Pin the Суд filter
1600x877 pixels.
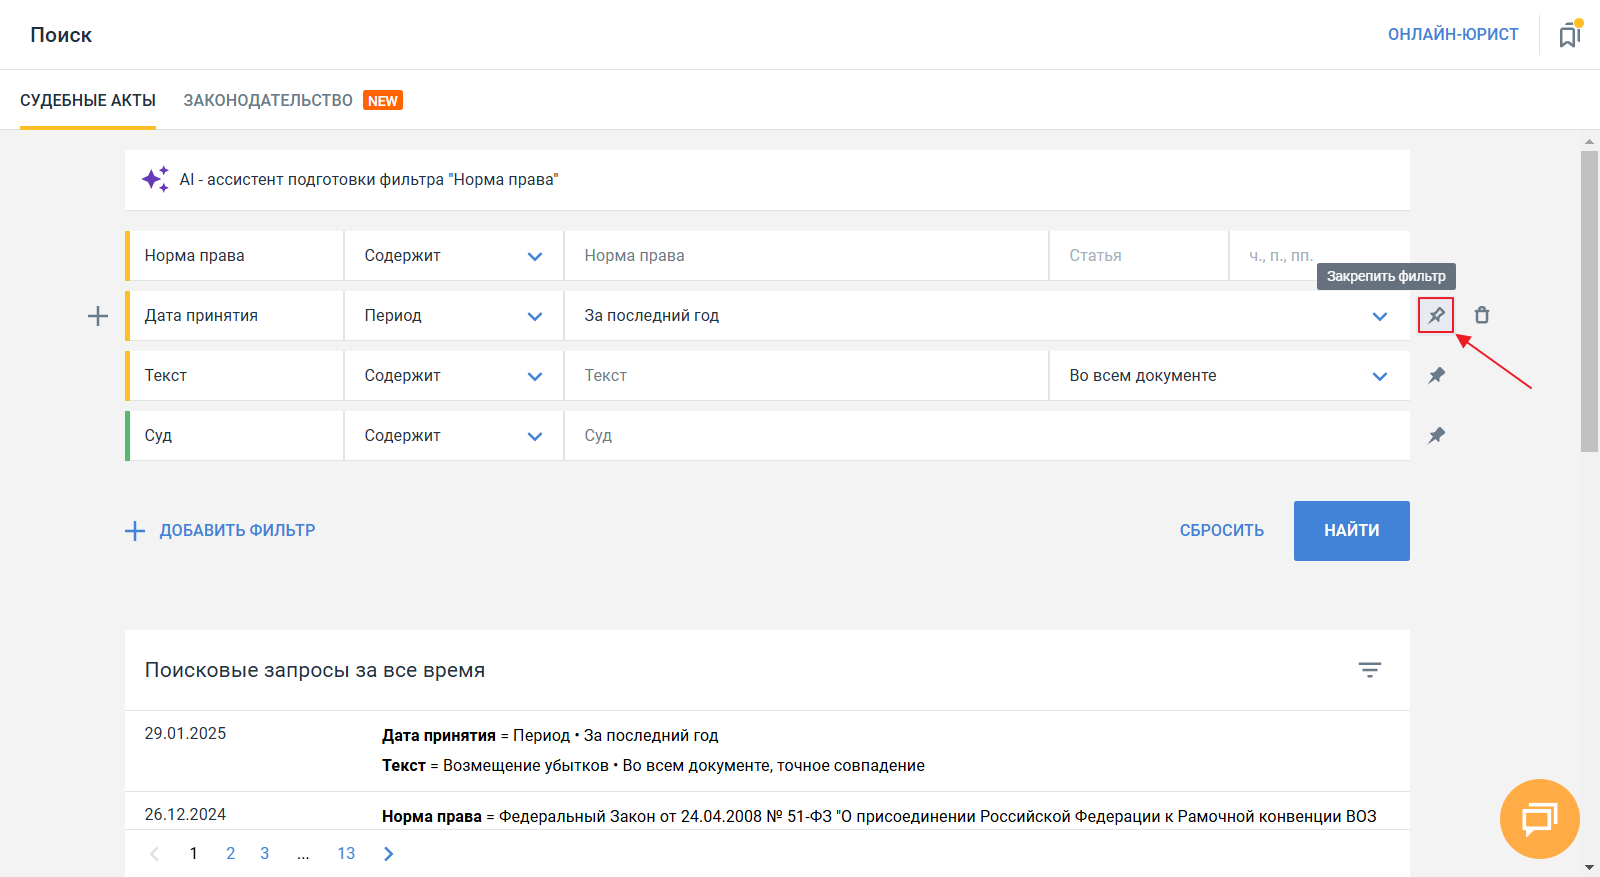[1436, 435]
